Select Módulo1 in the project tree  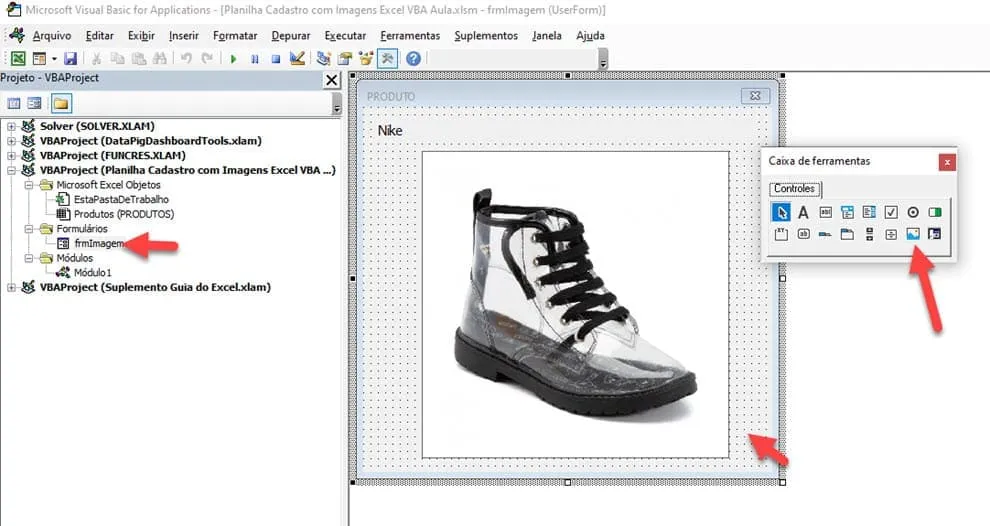(x=92, y=273)
